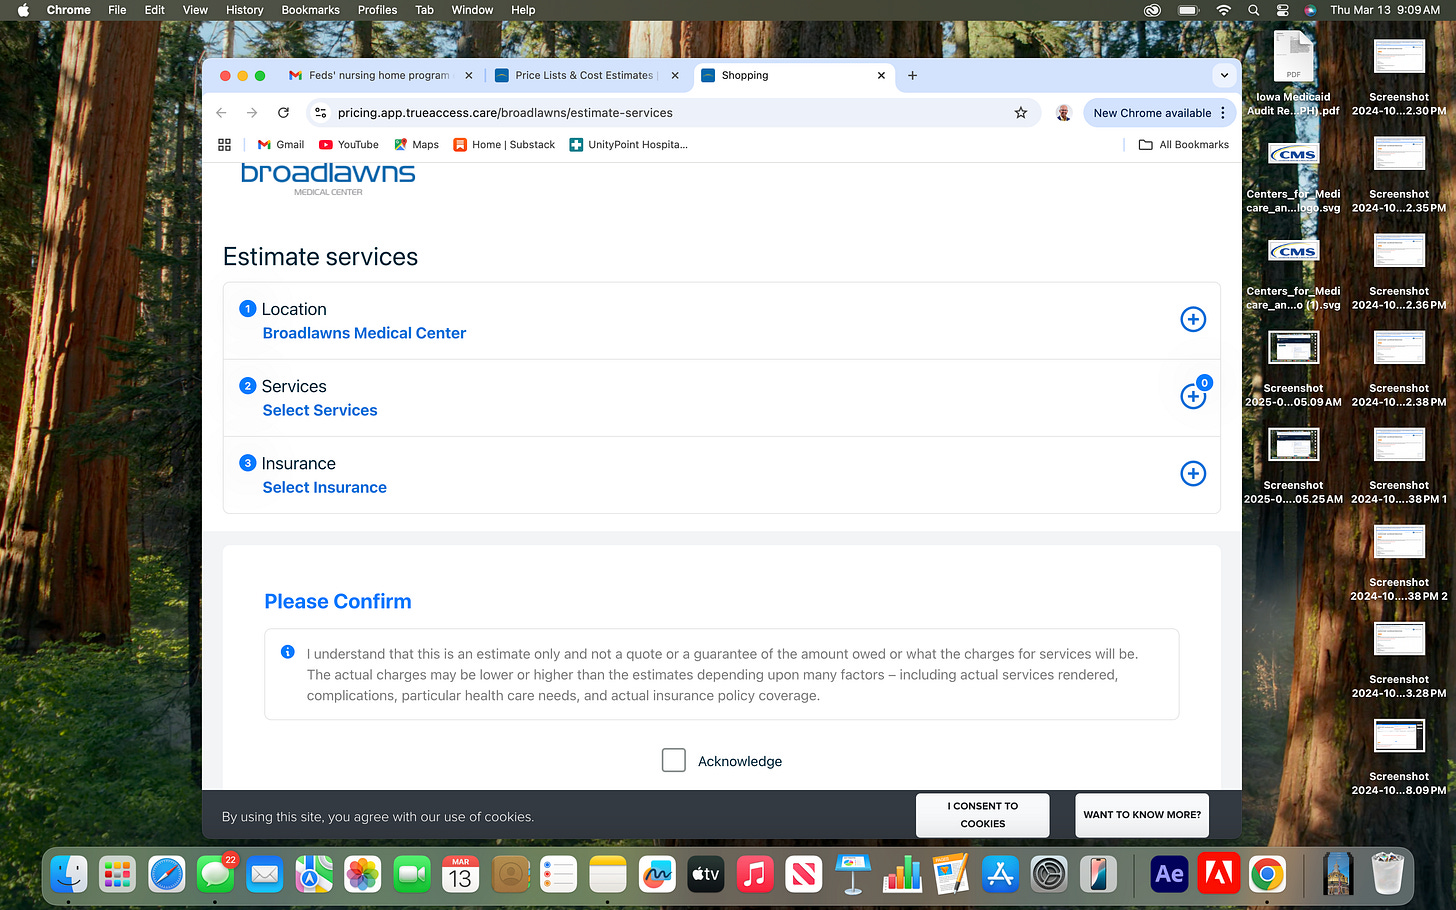Open Notes from the Dock
This screenshot has width=1456, height=910.
coord(607,875)
